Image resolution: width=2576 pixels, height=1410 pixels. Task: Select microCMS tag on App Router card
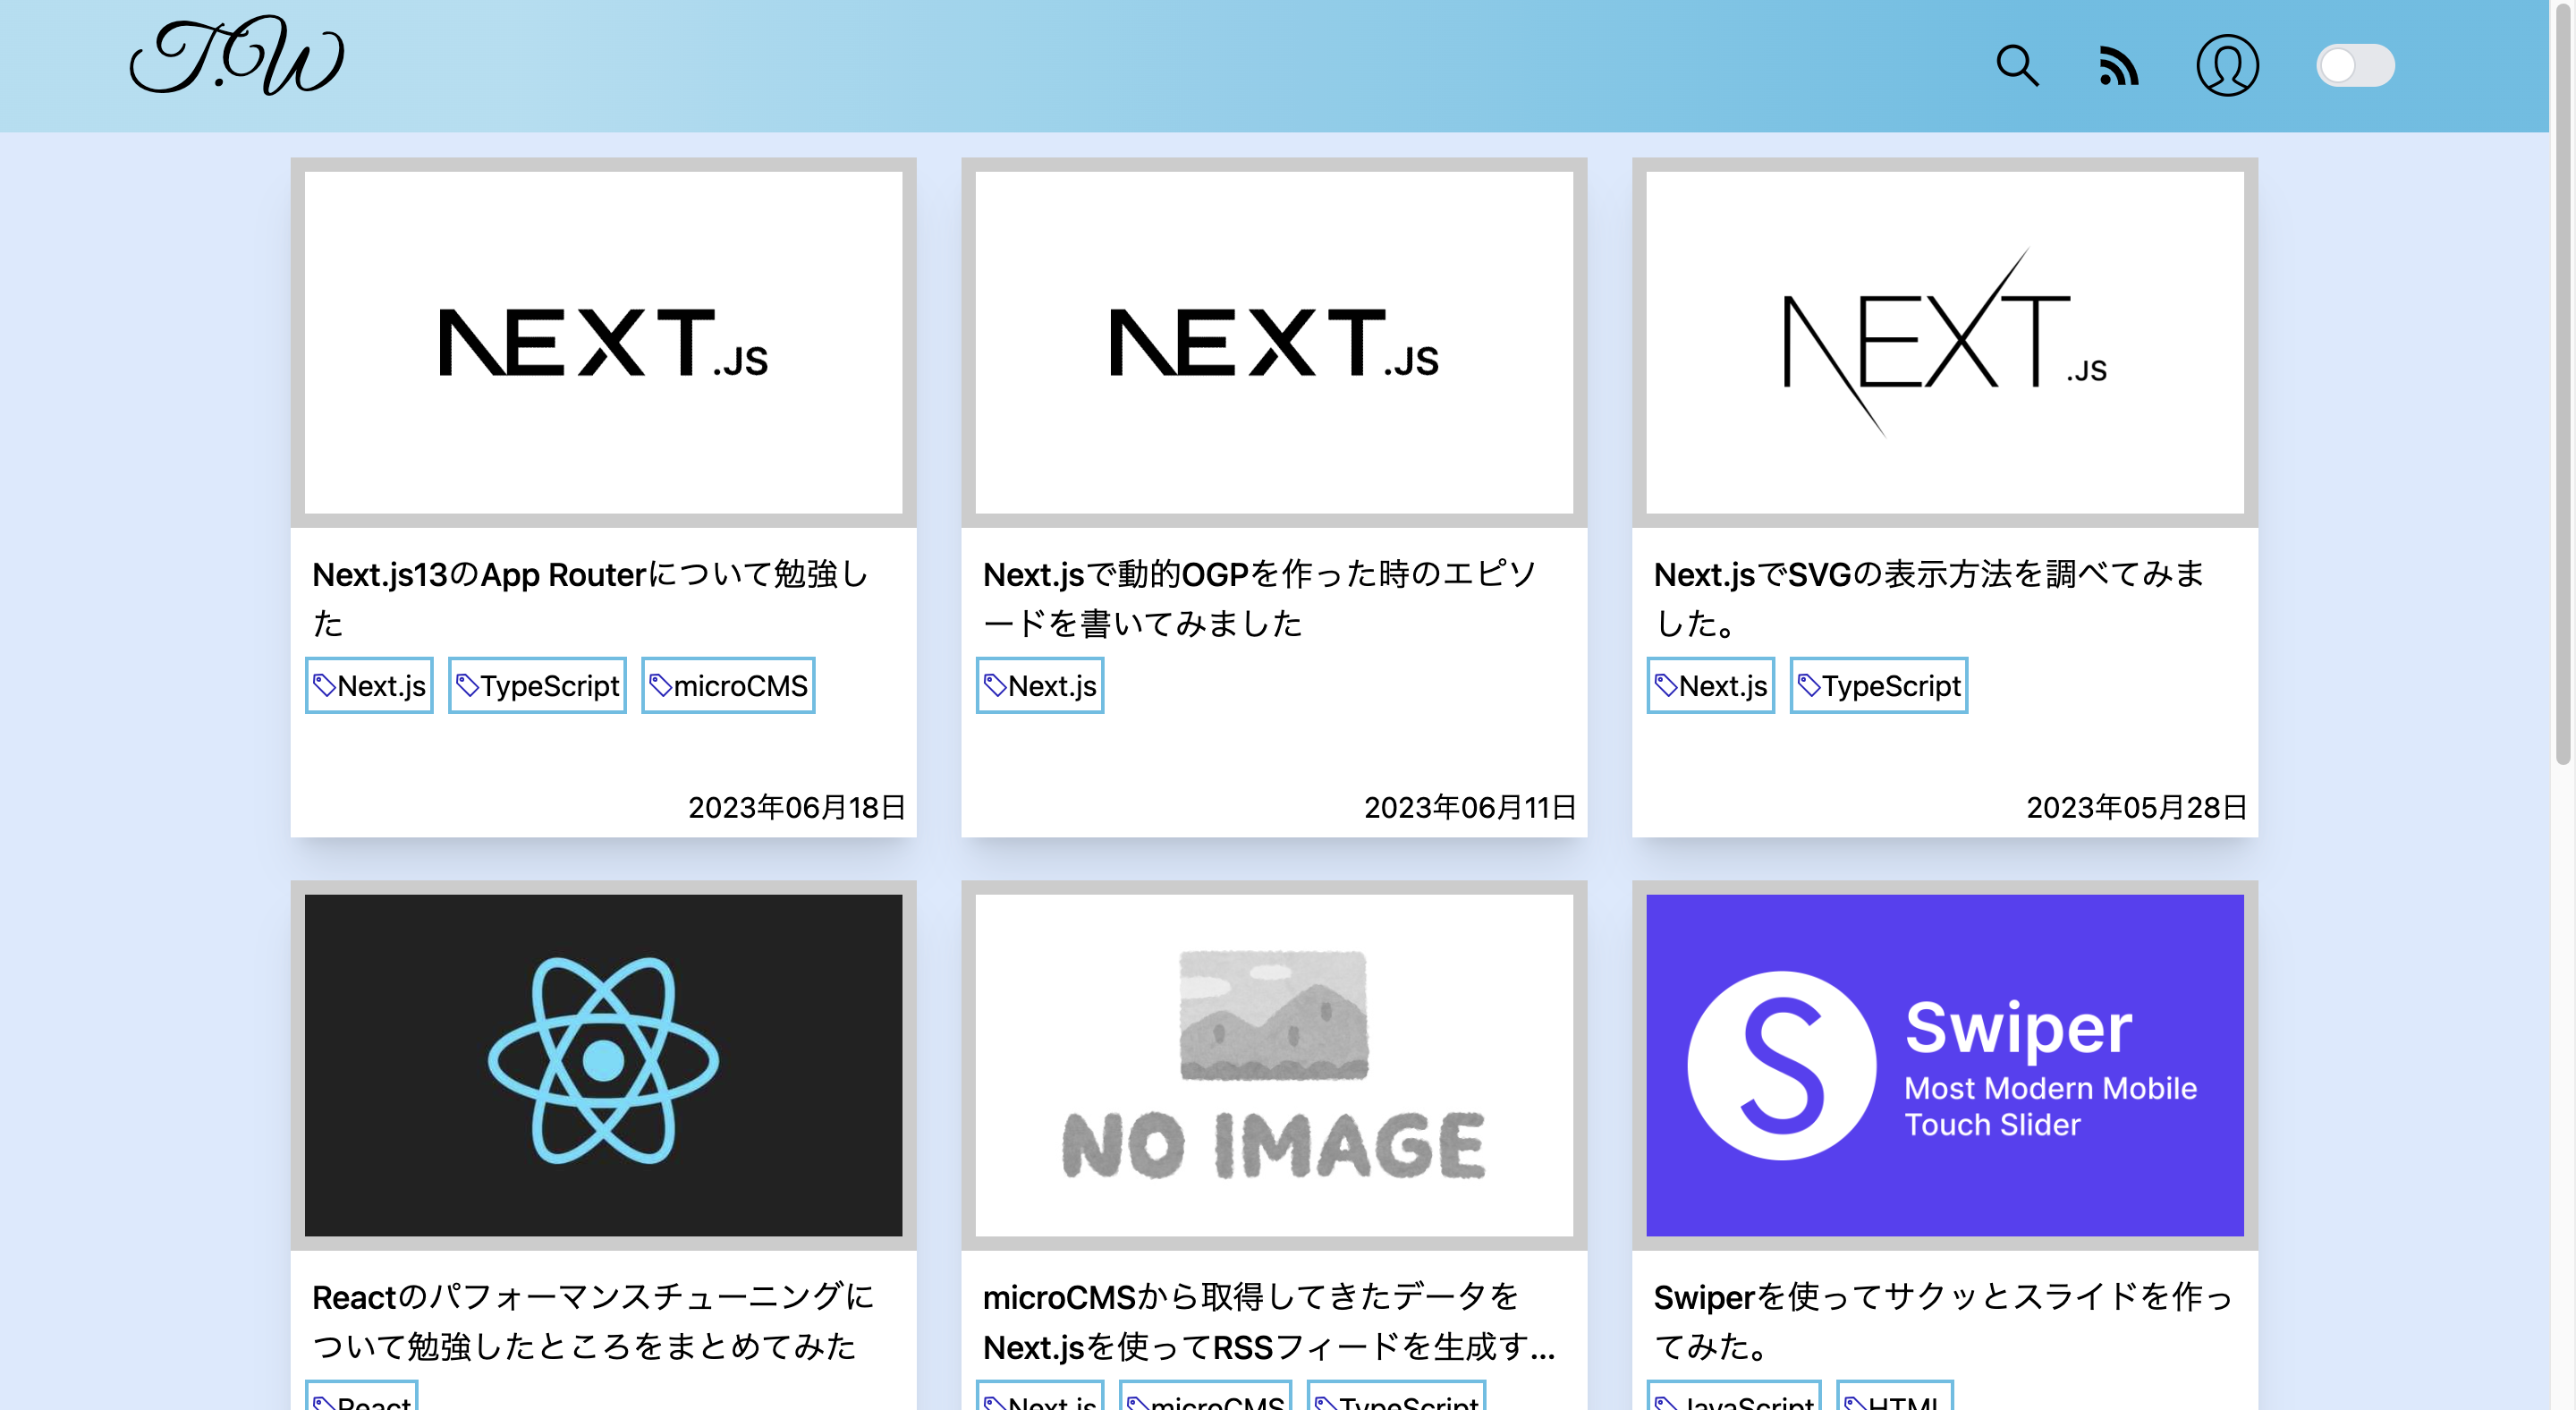click(x=728, y=685)
